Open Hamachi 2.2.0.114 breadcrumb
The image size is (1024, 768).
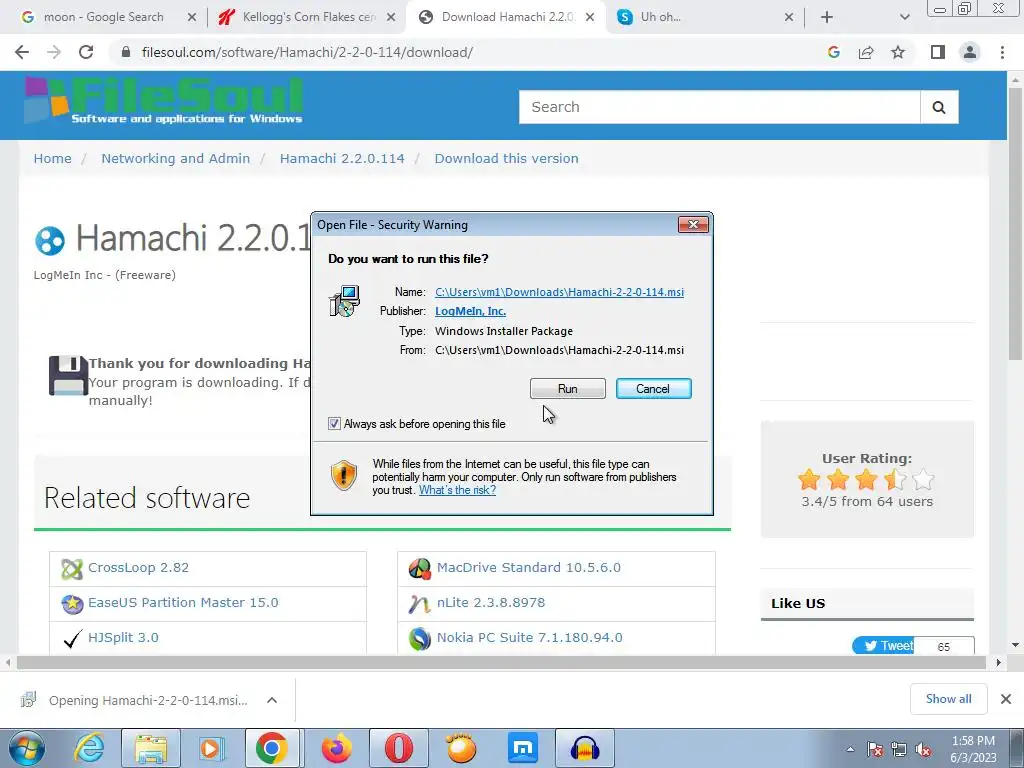click(342, 159)
